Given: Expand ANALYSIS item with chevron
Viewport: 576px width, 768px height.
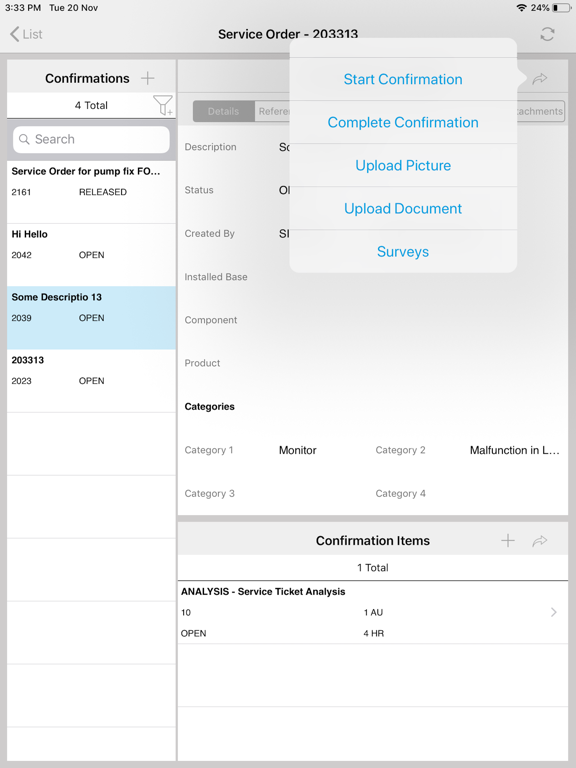Looking at the screenshot, I should coord(553,612).
